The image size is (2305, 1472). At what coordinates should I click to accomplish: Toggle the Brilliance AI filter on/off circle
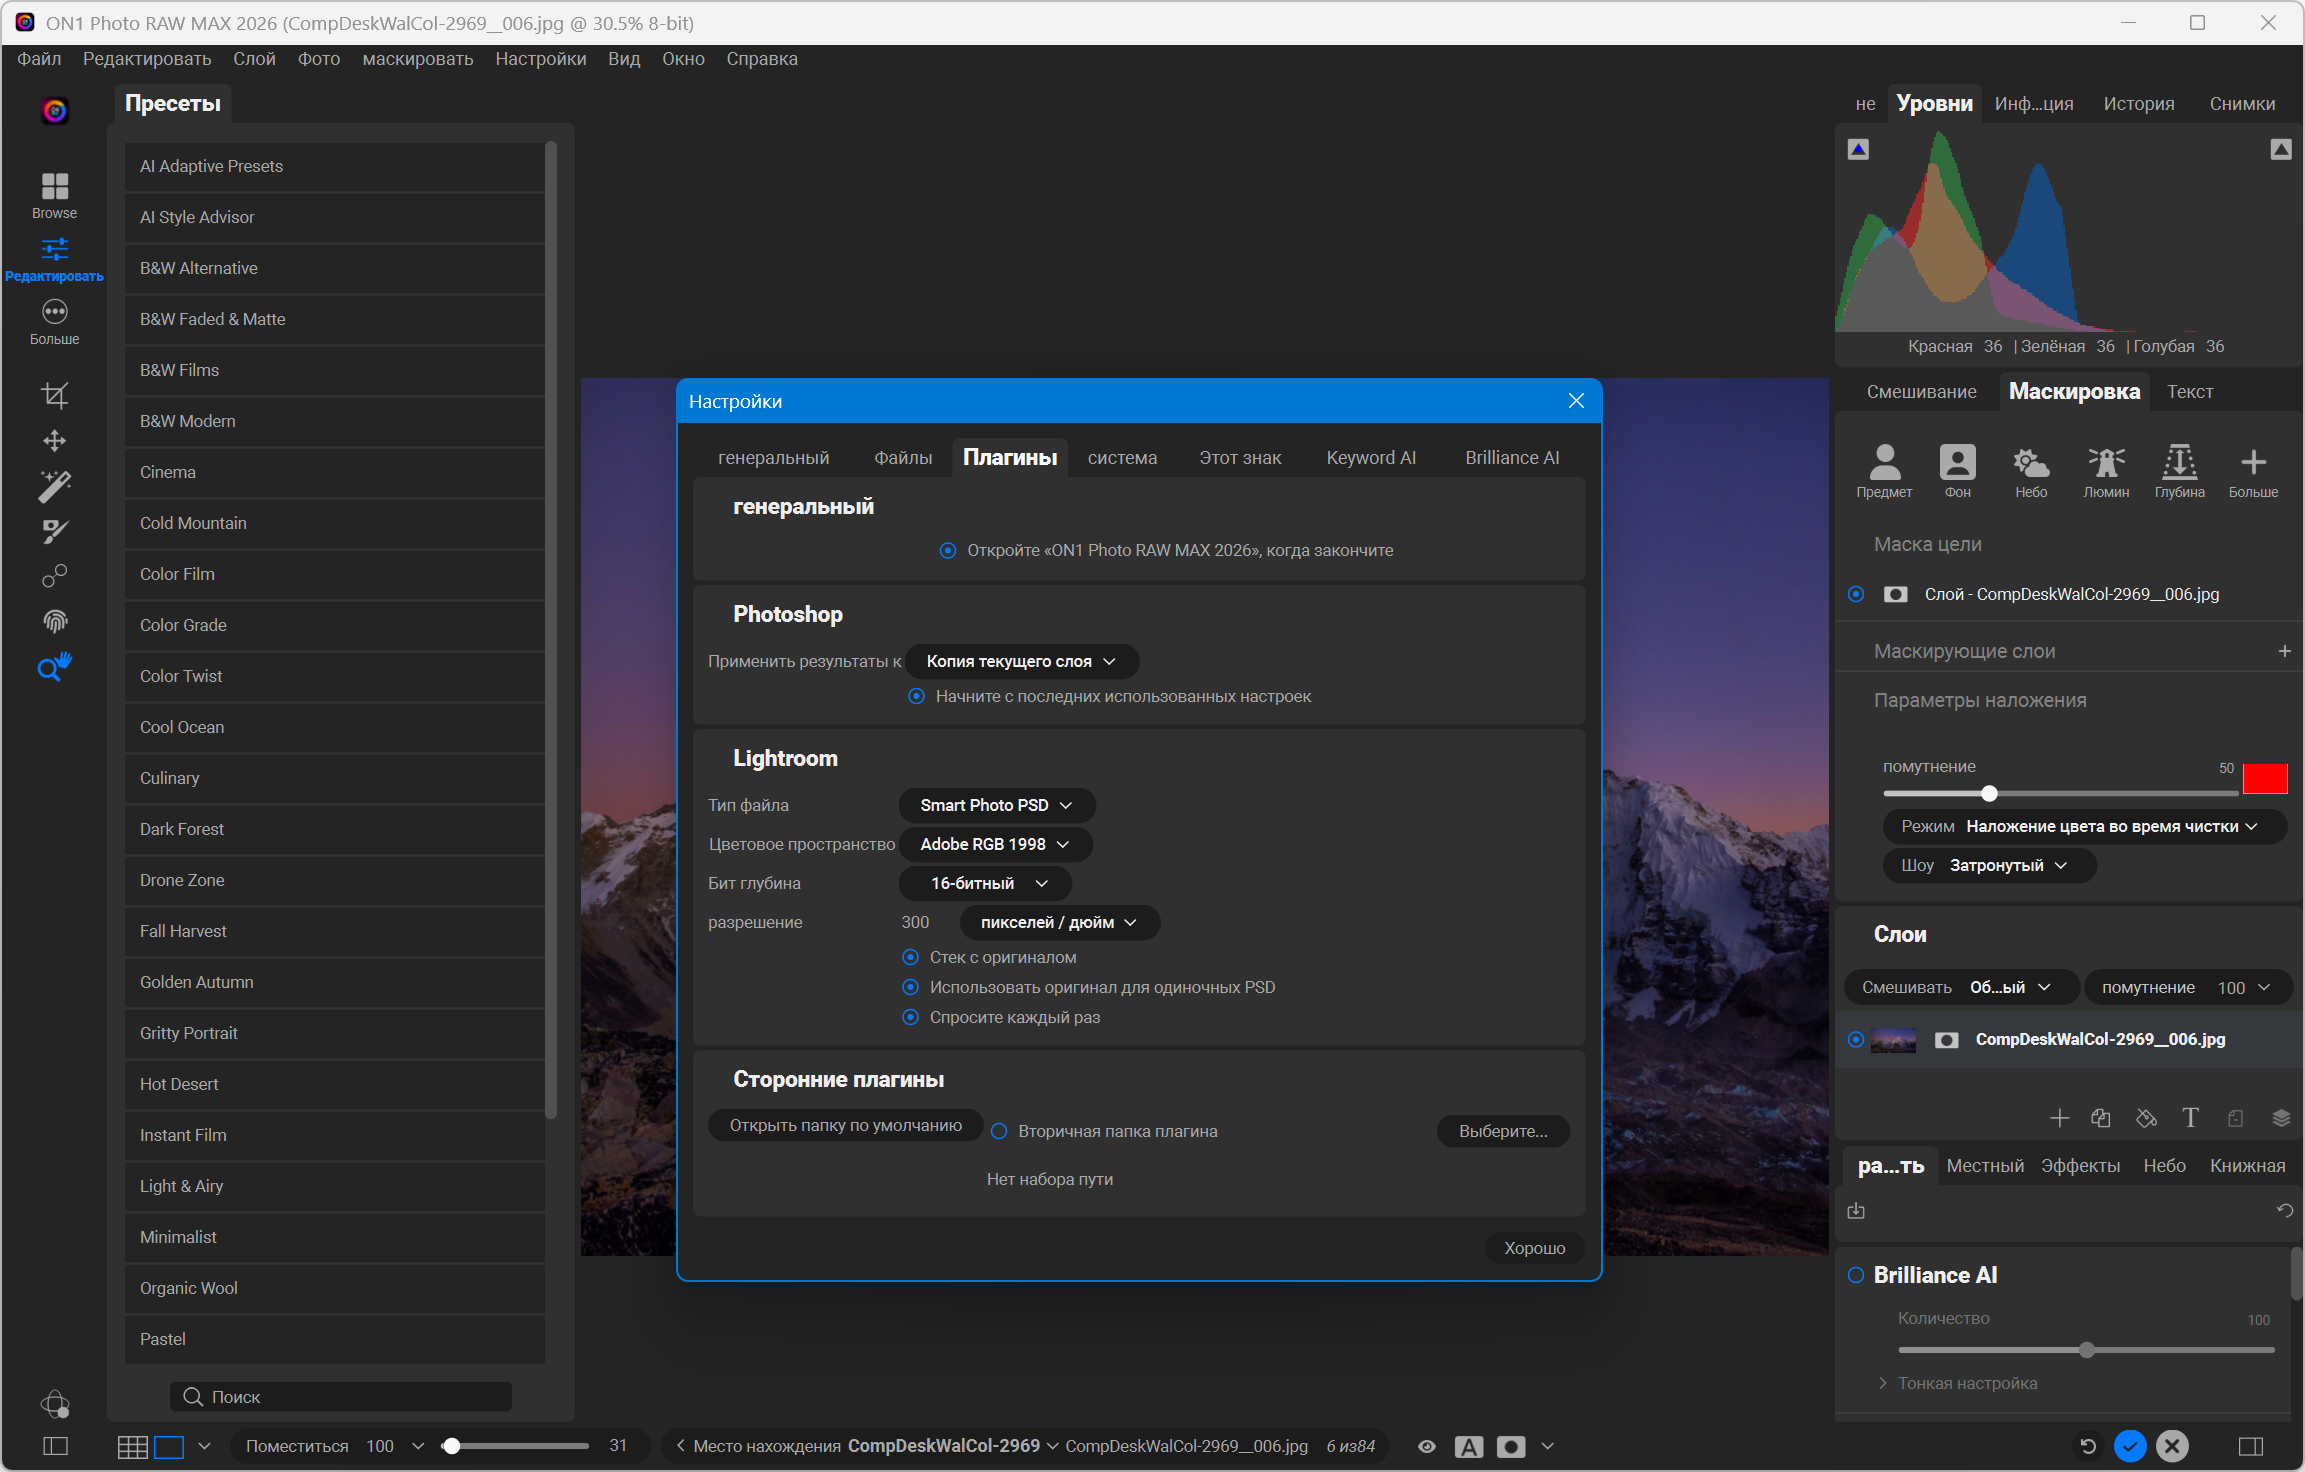(1856, 1275)
